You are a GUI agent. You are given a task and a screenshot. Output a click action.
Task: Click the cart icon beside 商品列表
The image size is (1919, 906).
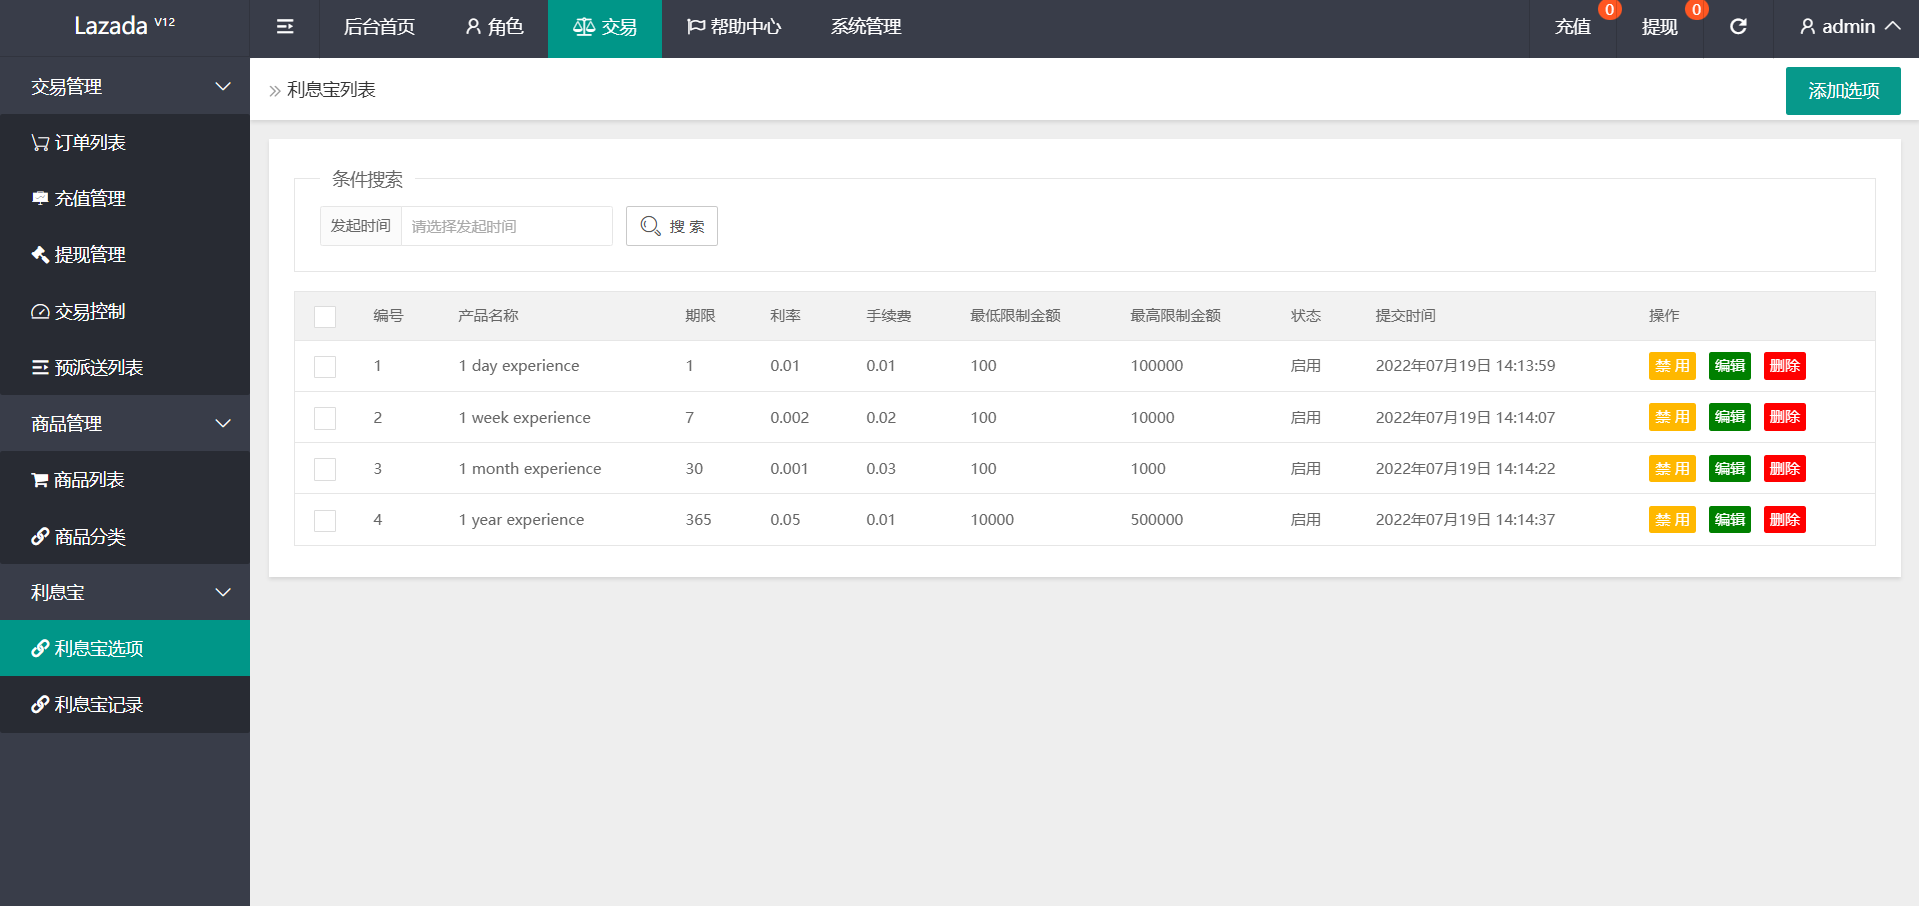point(40,480)
